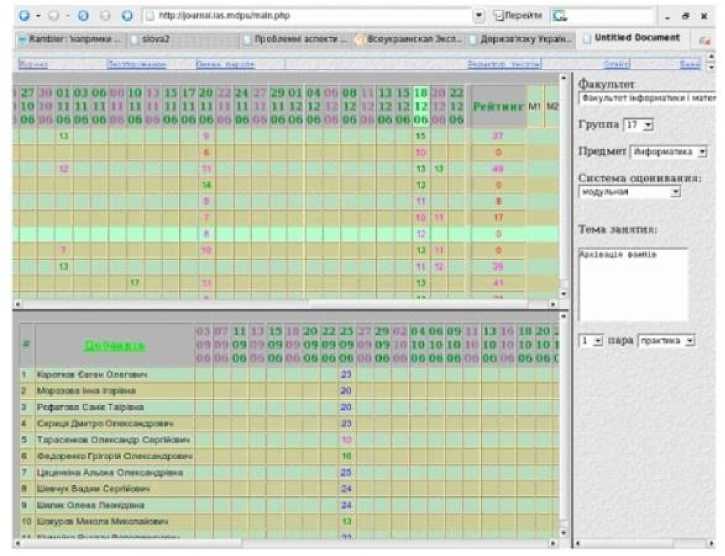
Task: Click the Факультет input field
Action: pos(646,98)
